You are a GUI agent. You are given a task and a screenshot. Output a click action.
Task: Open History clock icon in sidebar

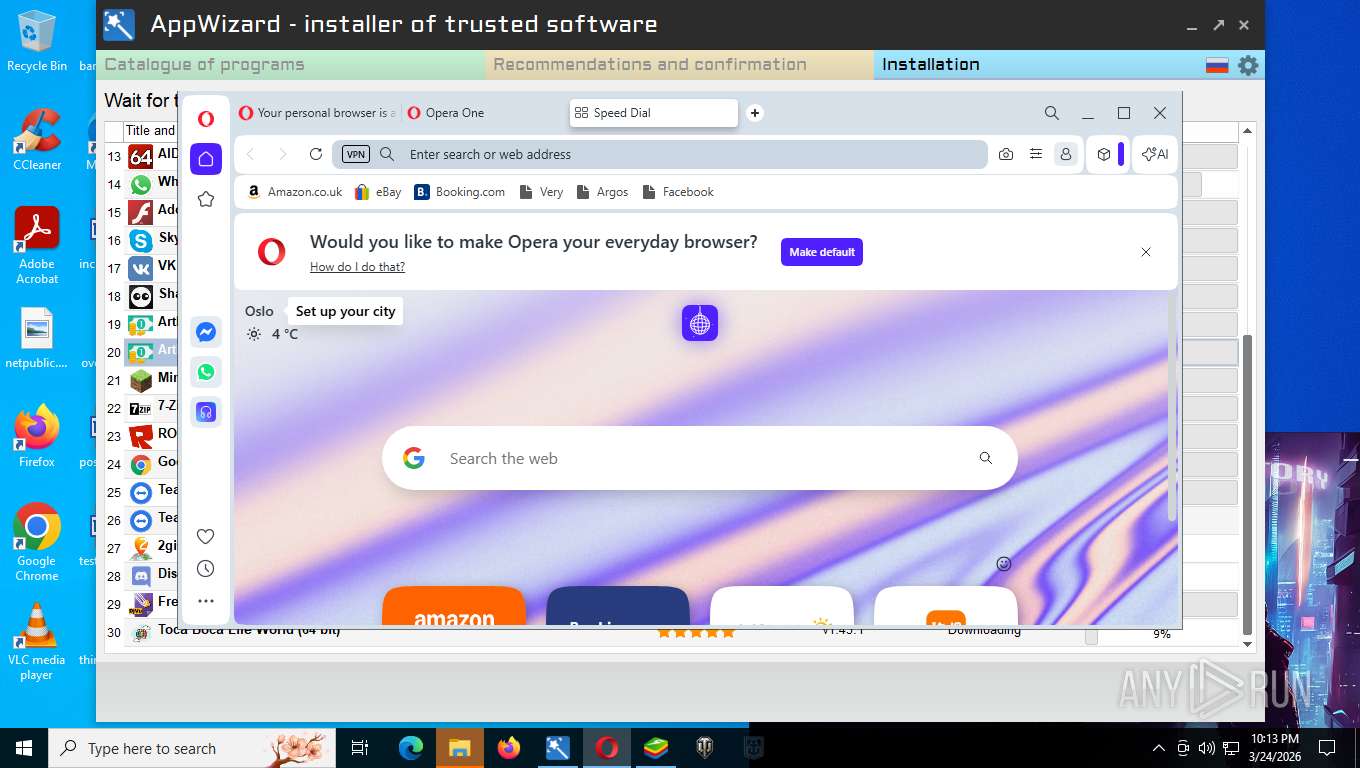206,569
